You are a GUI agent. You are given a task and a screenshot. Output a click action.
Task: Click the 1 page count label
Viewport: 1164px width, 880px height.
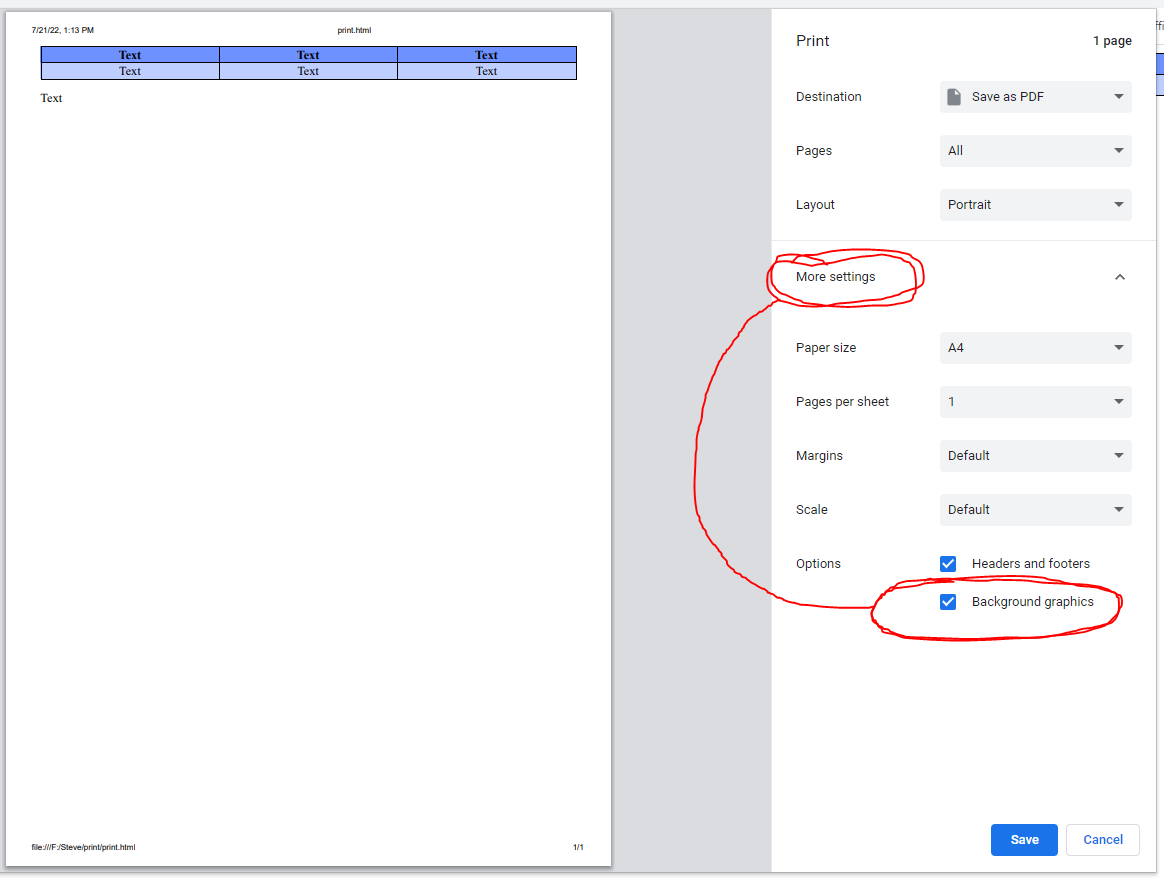pyautogui.click(x=1112, y=41)
